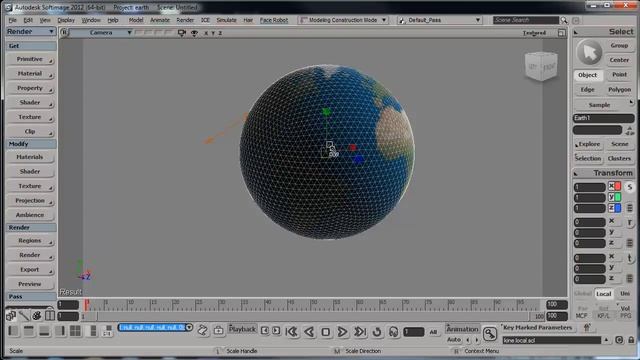Play the animation backward
Image resolution: width=640 pixels, height=360 pixels.
pos(309,332)
